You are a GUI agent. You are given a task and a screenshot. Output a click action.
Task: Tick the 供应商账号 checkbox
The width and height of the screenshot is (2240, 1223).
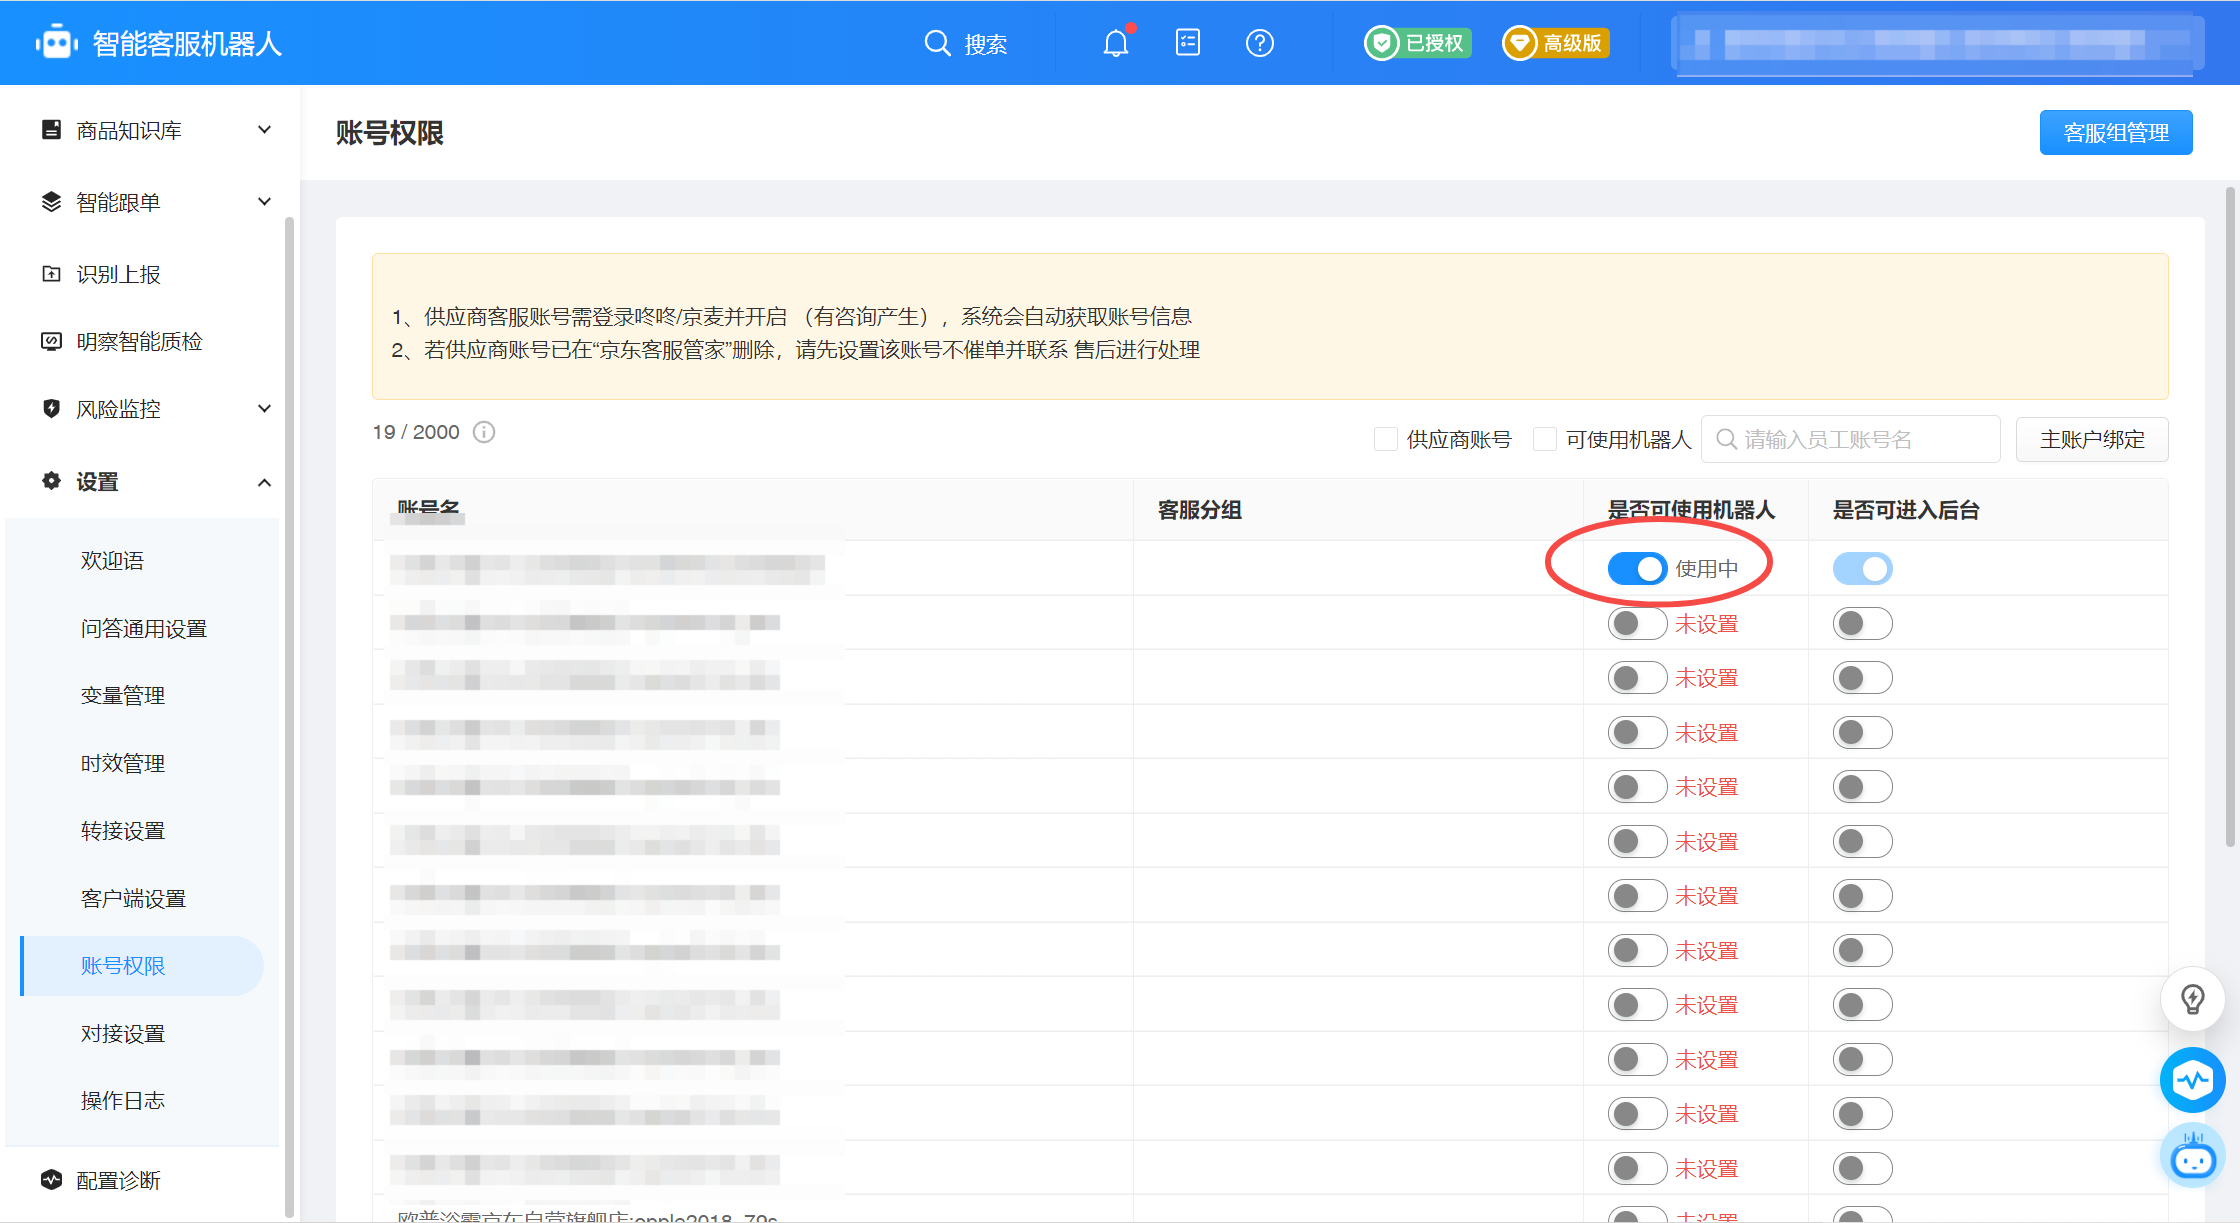1385,439
